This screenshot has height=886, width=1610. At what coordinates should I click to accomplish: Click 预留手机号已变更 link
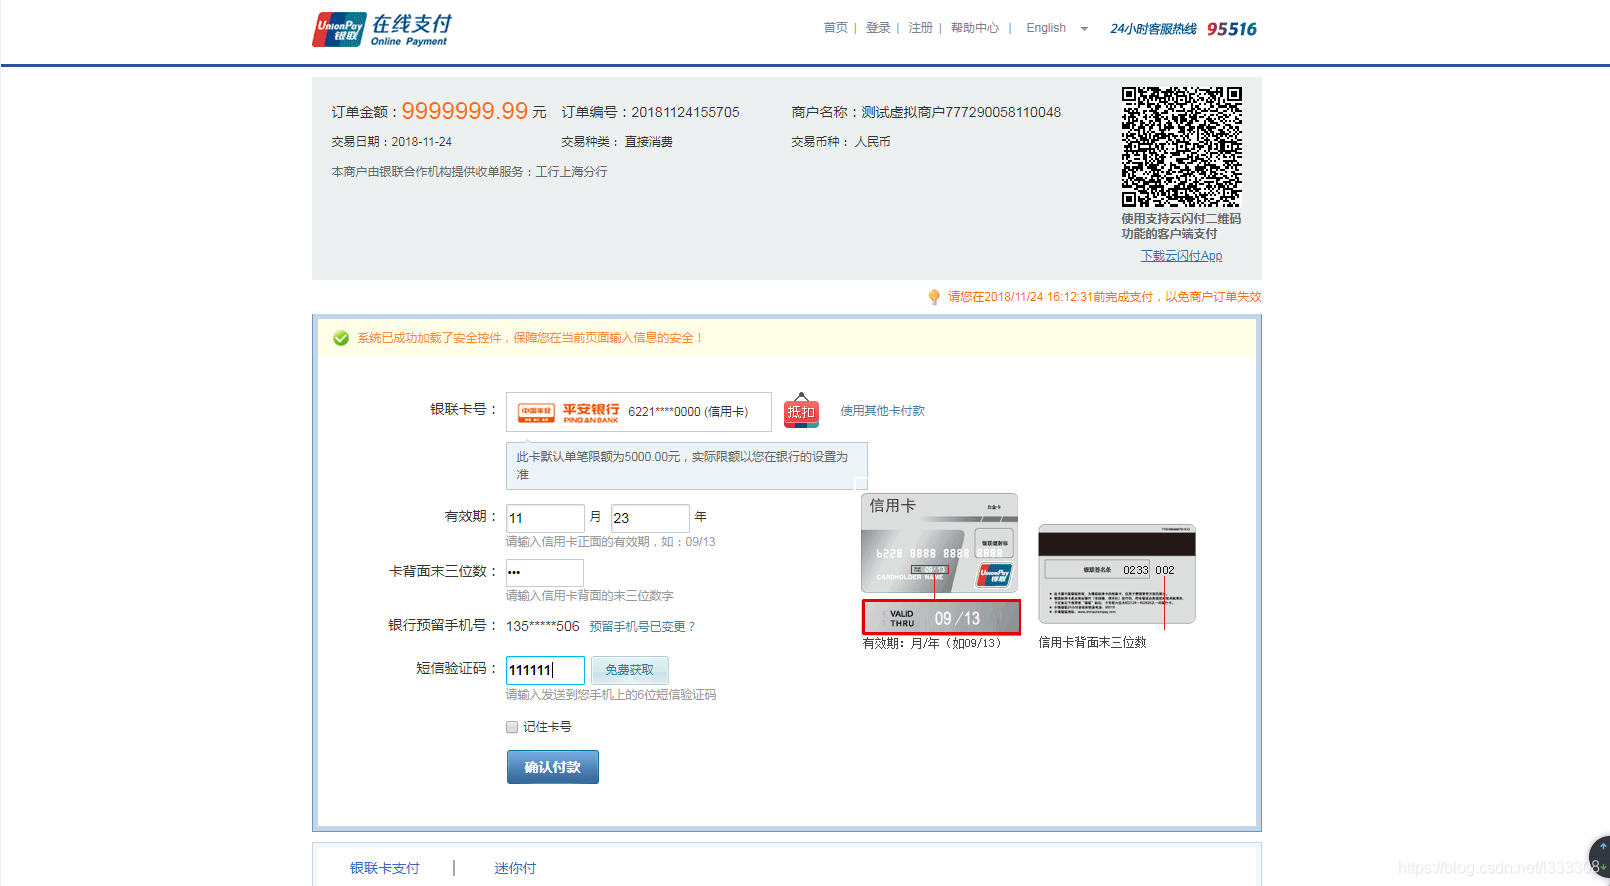(x=642, y=627)
